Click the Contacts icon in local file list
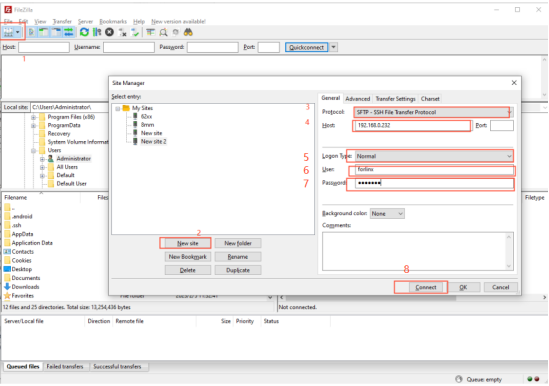The height and width of the screenshot is (386, 549). click(7, 251)
